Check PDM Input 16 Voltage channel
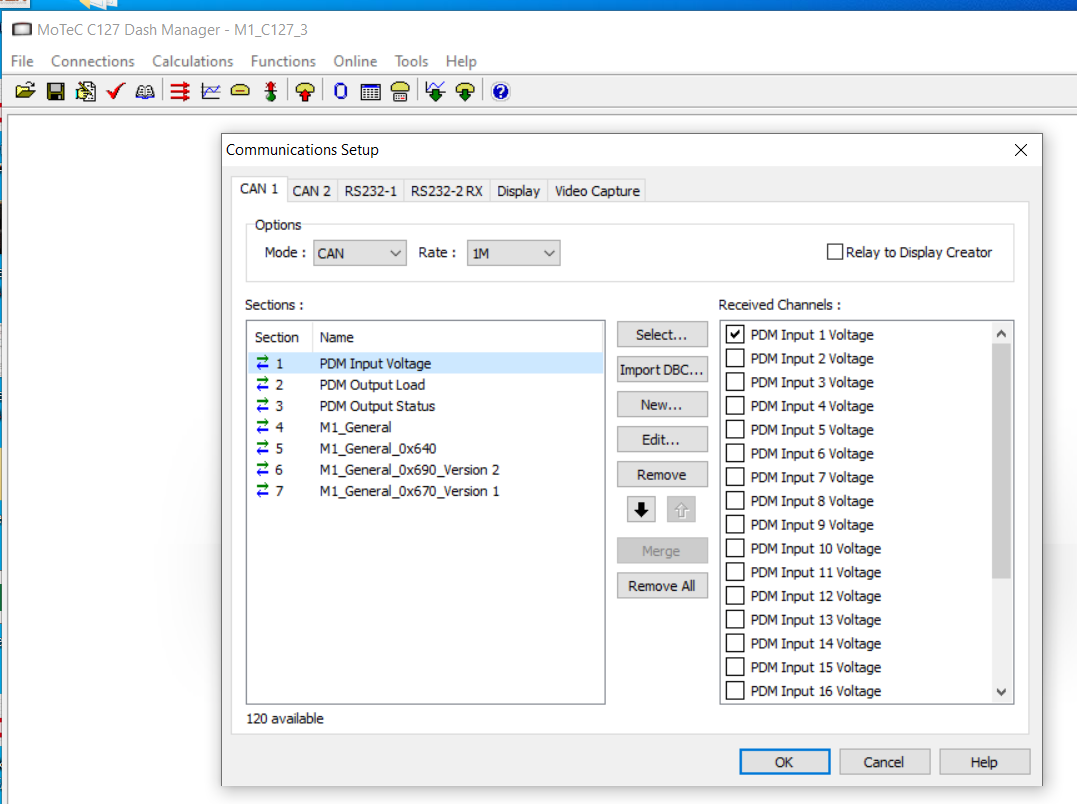The height and width of the screenshot is (804, 1077). [735, 691]
